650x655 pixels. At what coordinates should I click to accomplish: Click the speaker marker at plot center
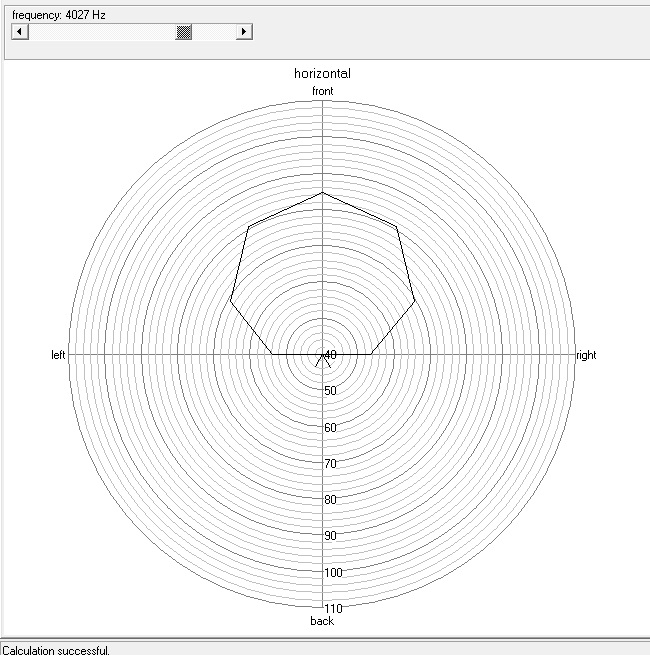click(x=322, y=361)
